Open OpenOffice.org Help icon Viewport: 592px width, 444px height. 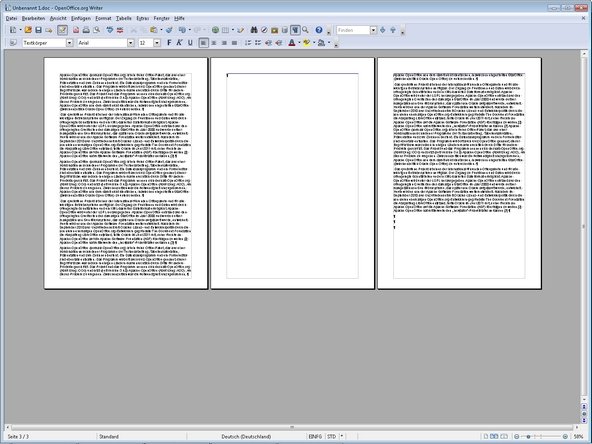point(319,30)
